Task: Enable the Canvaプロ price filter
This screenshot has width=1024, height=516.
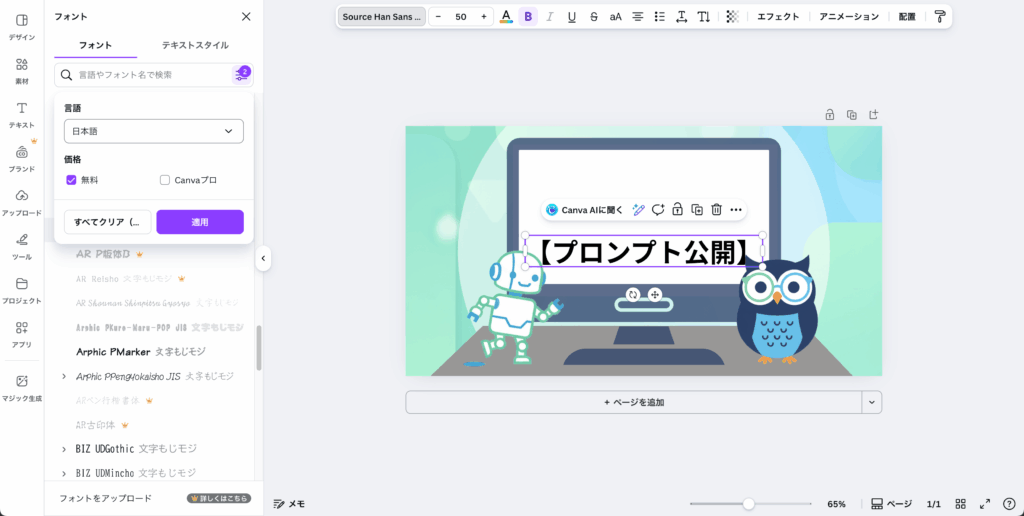Action: click(x=165, y=180)
